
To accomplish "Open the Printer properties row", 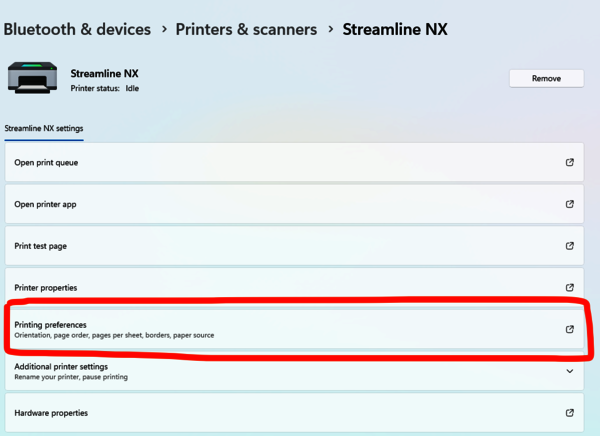I will pyautogui.click(x=45, y=287).
